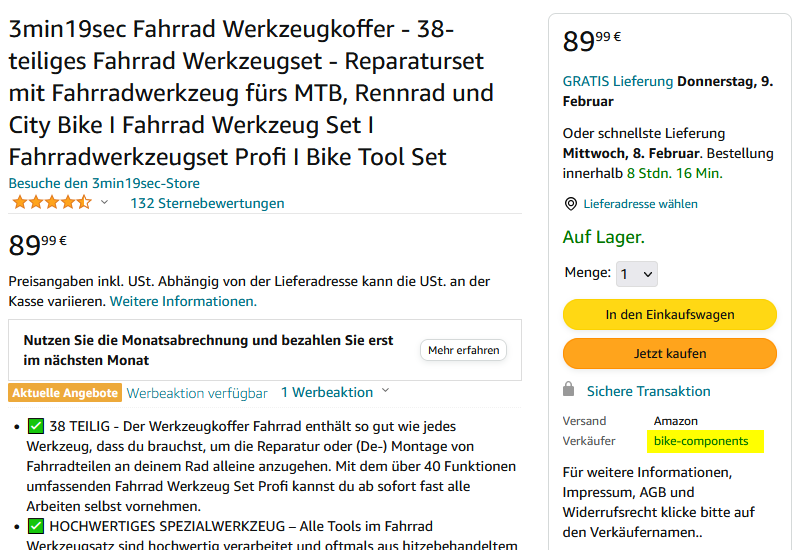Click the star rating icons
Screen dimensions: 794x550
tap(50, 203)
